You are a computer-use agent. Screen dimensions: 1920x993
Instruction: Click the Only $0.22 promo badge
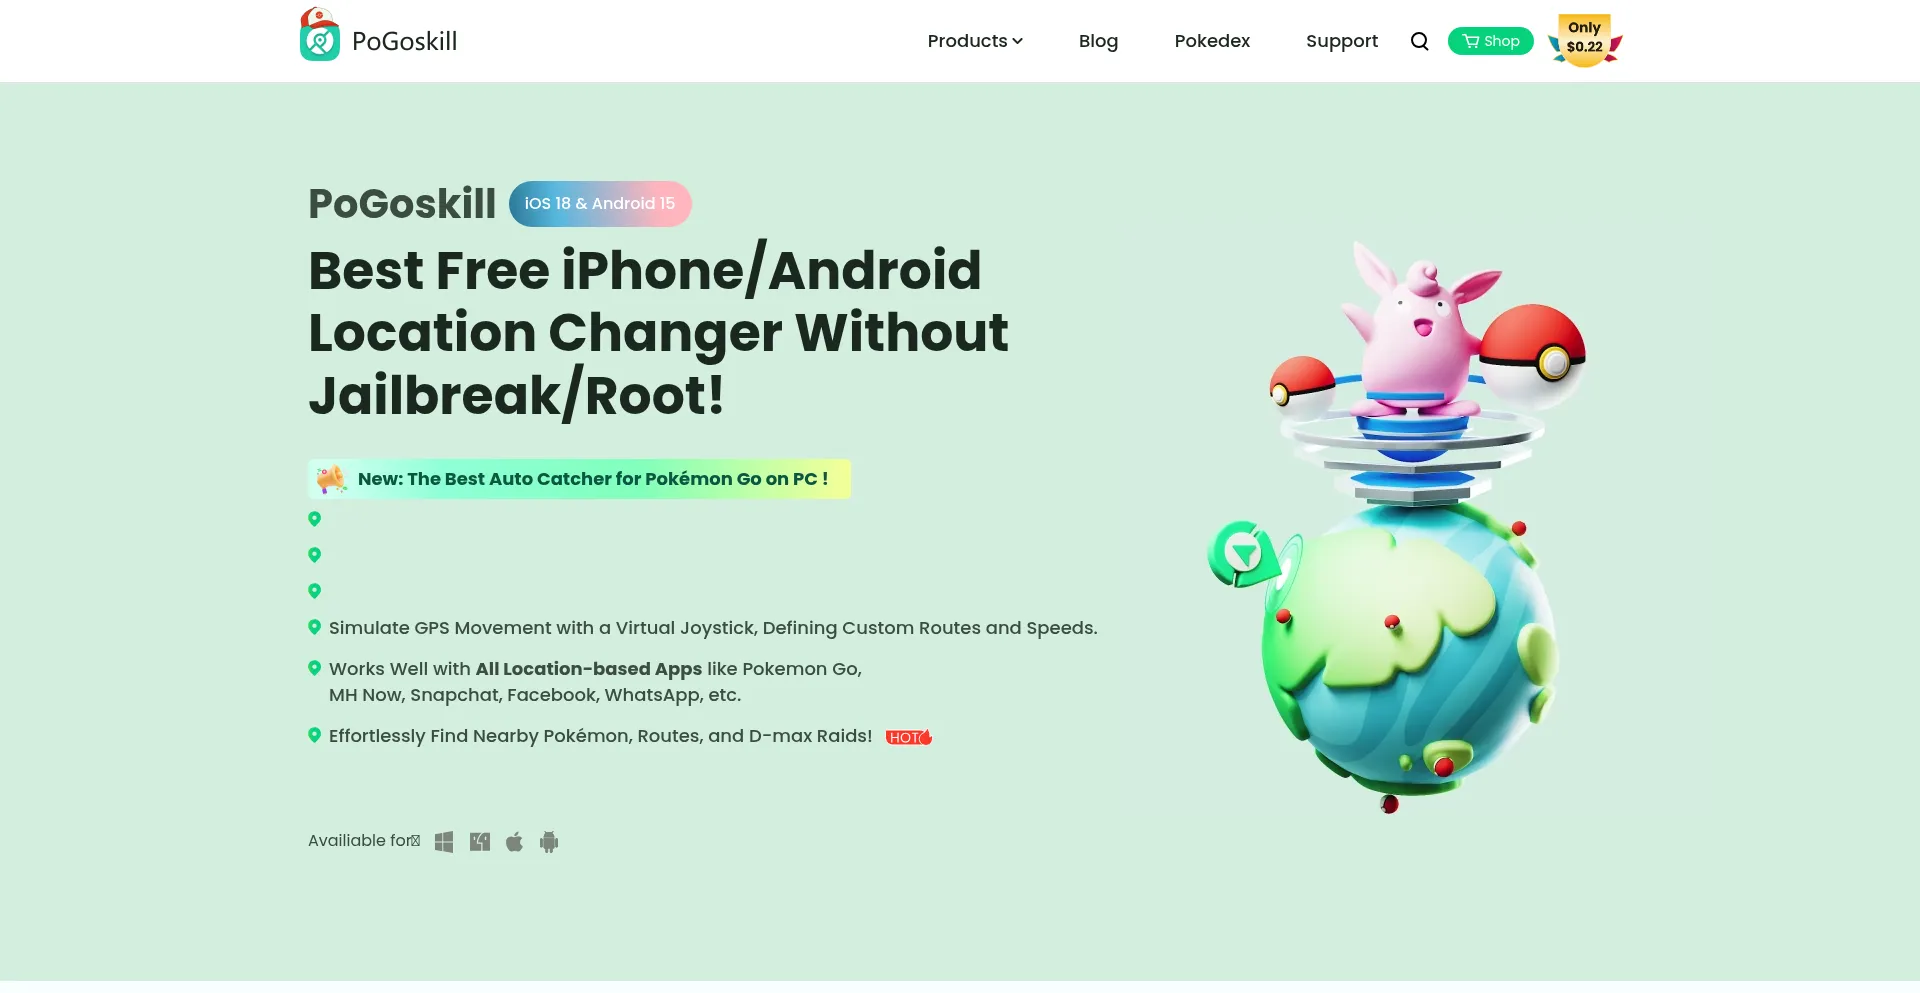(x=1585, y=40)
